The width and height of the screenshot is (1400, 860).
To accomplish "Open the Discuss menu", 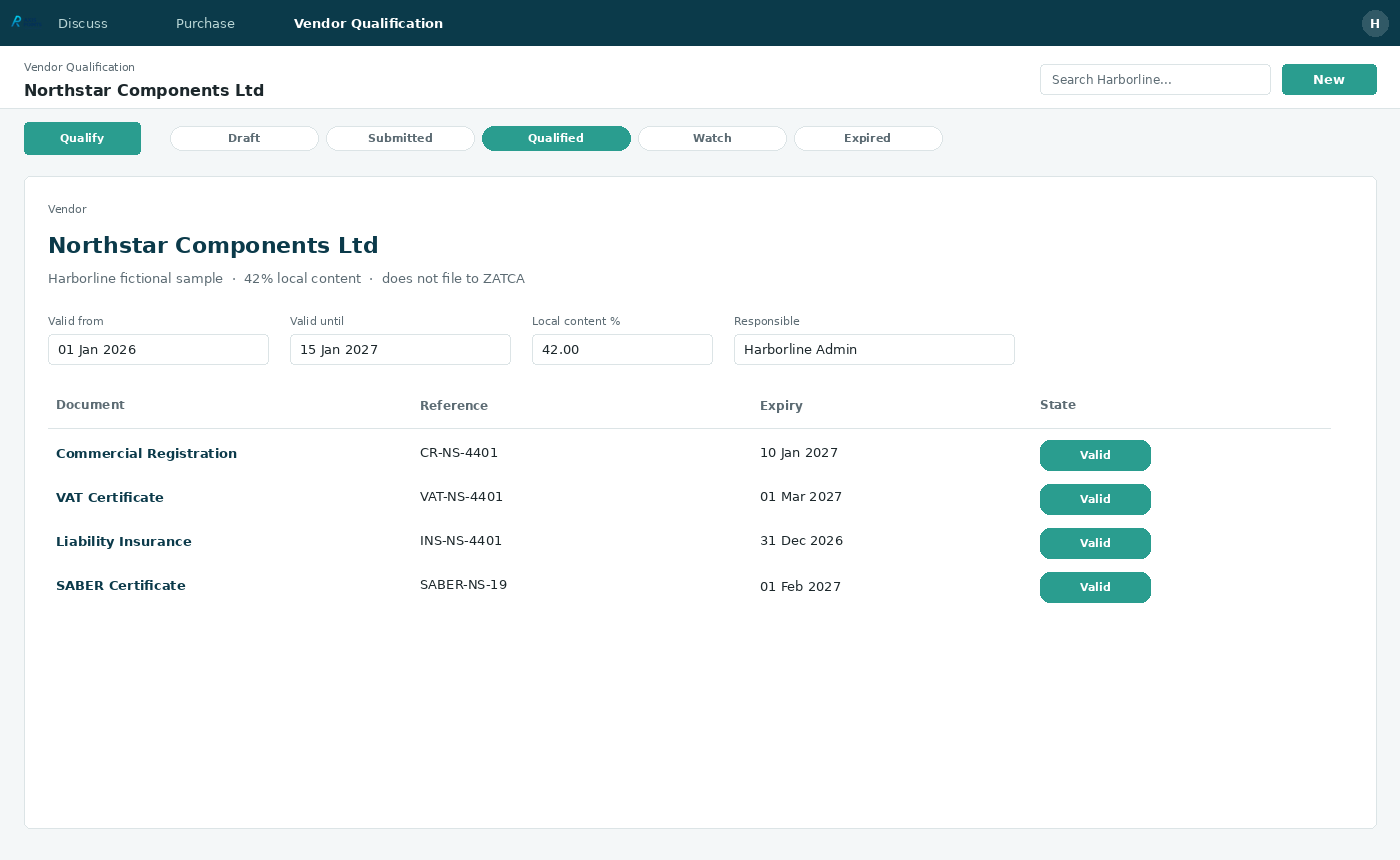I will pyautogui.click(x=83, y=23).
